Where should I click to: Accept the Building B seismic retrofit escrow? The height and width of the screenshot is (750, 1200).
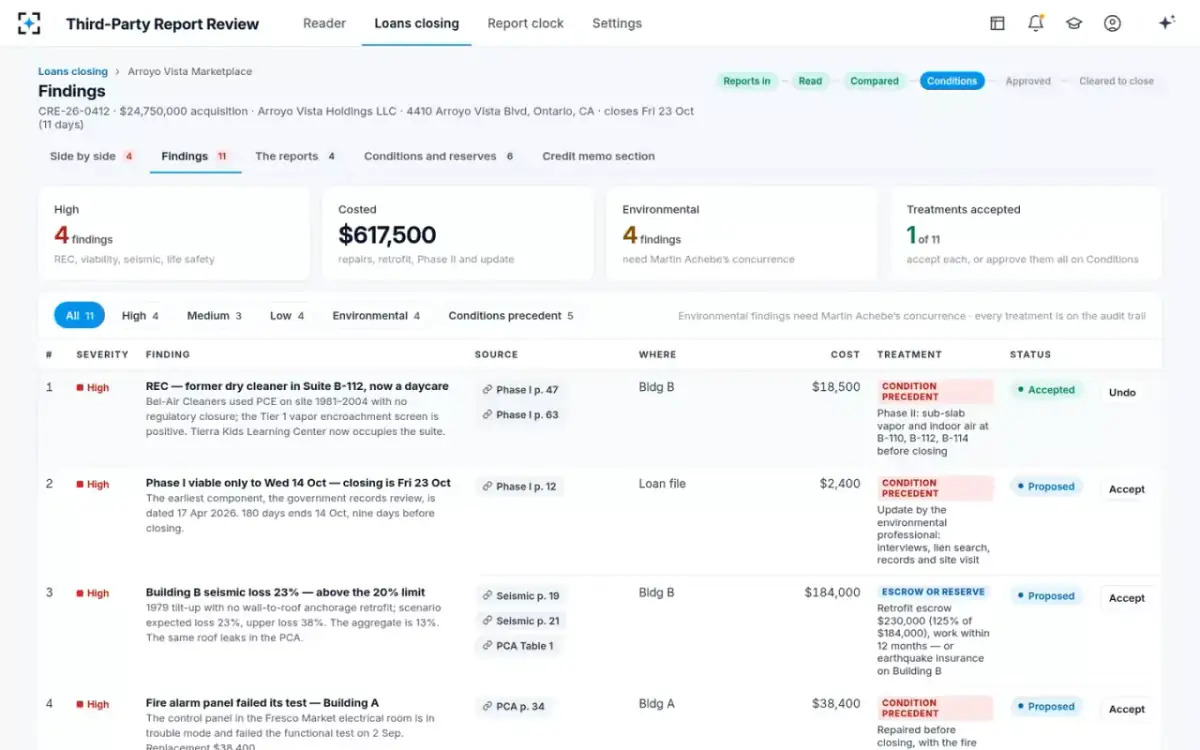pyautogui.click(x=1127, y=598)
